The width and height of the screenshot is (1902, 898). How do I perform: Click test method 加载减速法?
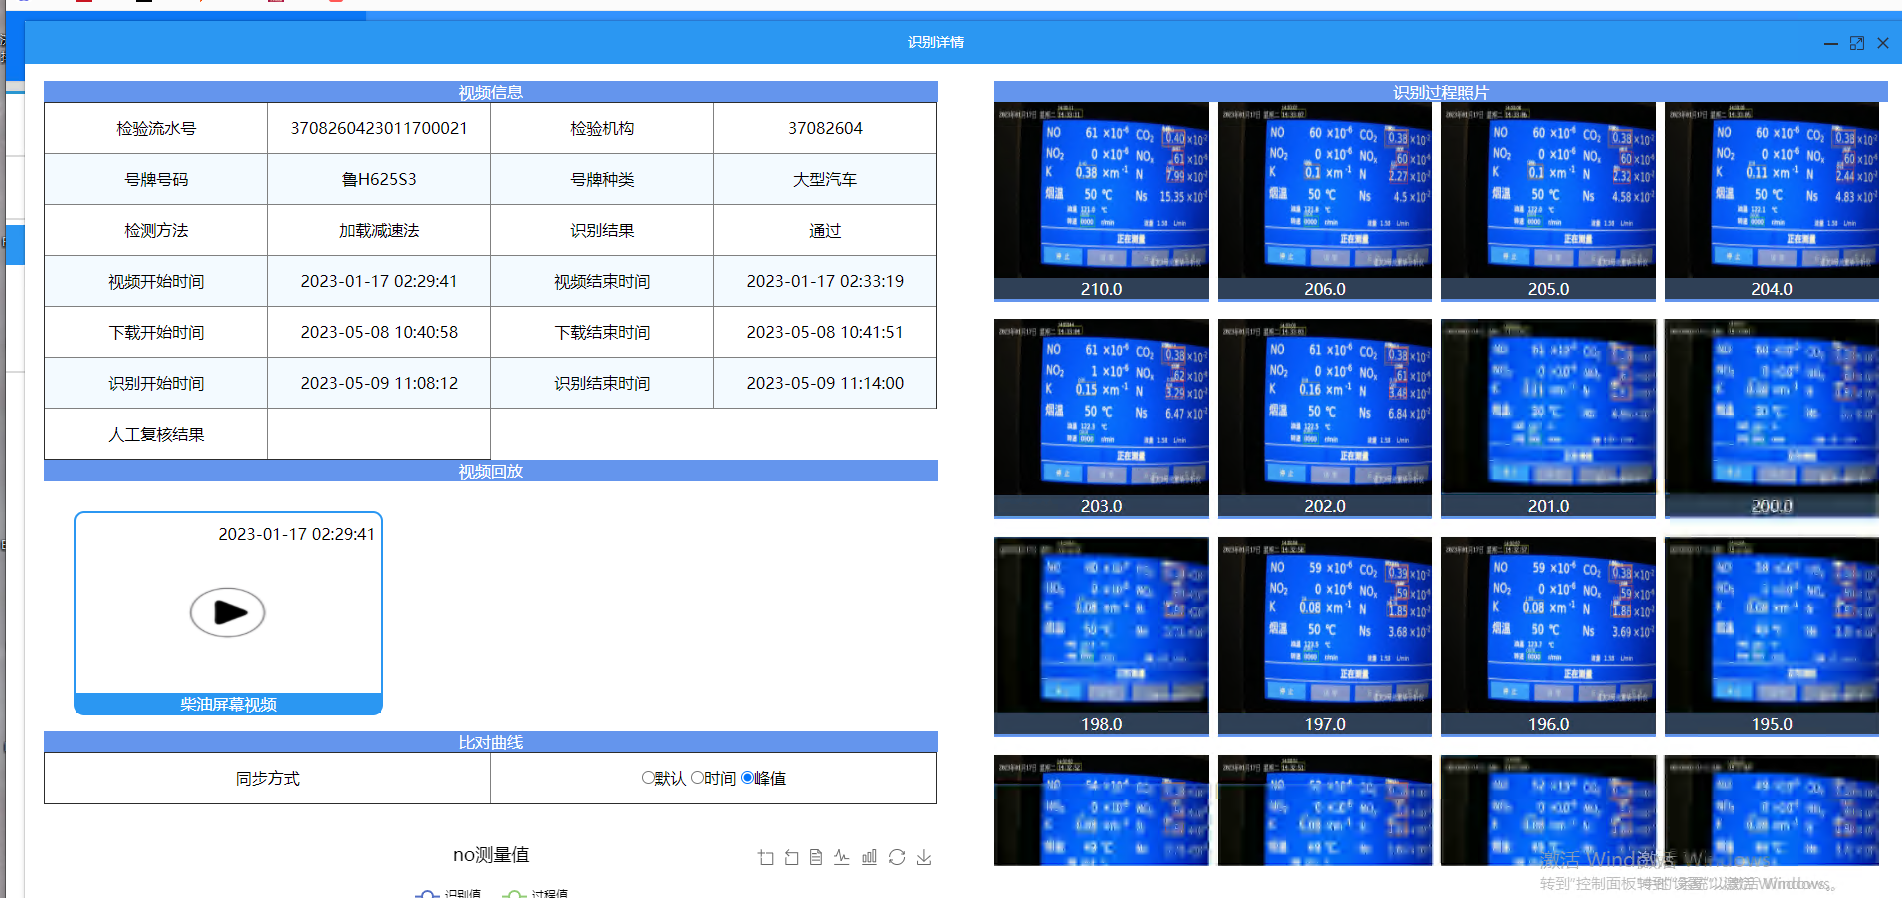click(x=379, y=230)
